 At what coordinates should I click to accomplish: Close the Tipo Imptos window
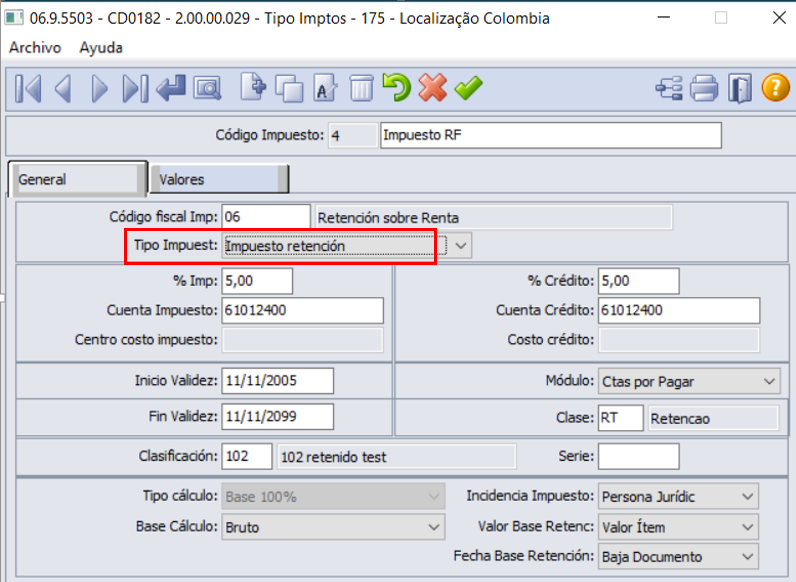click(x=779, y=18)
